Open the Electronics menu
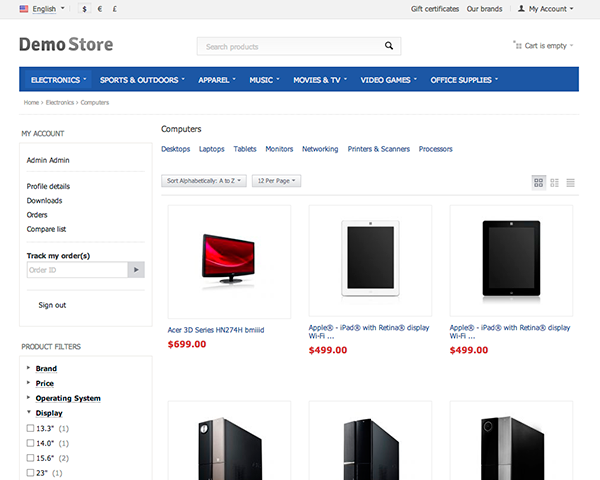Viewport: 600px width, 480px height. (58, 80)
